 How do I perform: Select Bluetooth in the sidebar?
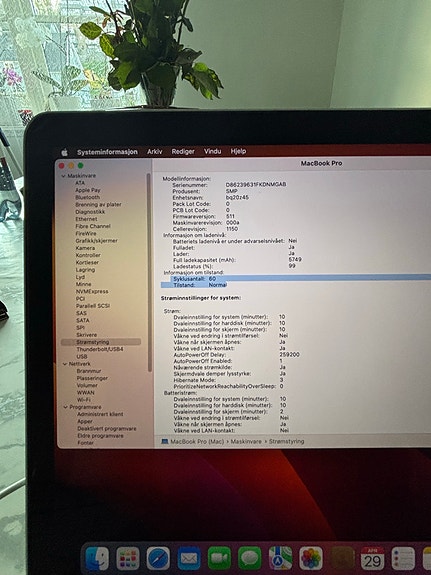coord(87,197)
